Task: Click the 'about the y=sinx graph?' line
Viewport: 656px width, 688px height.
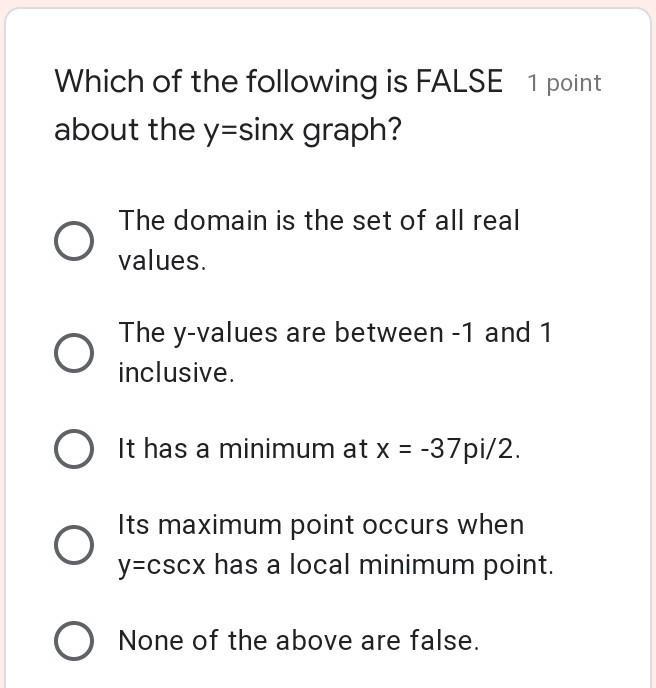Action: pyautogui.click(x=228, y=130)
